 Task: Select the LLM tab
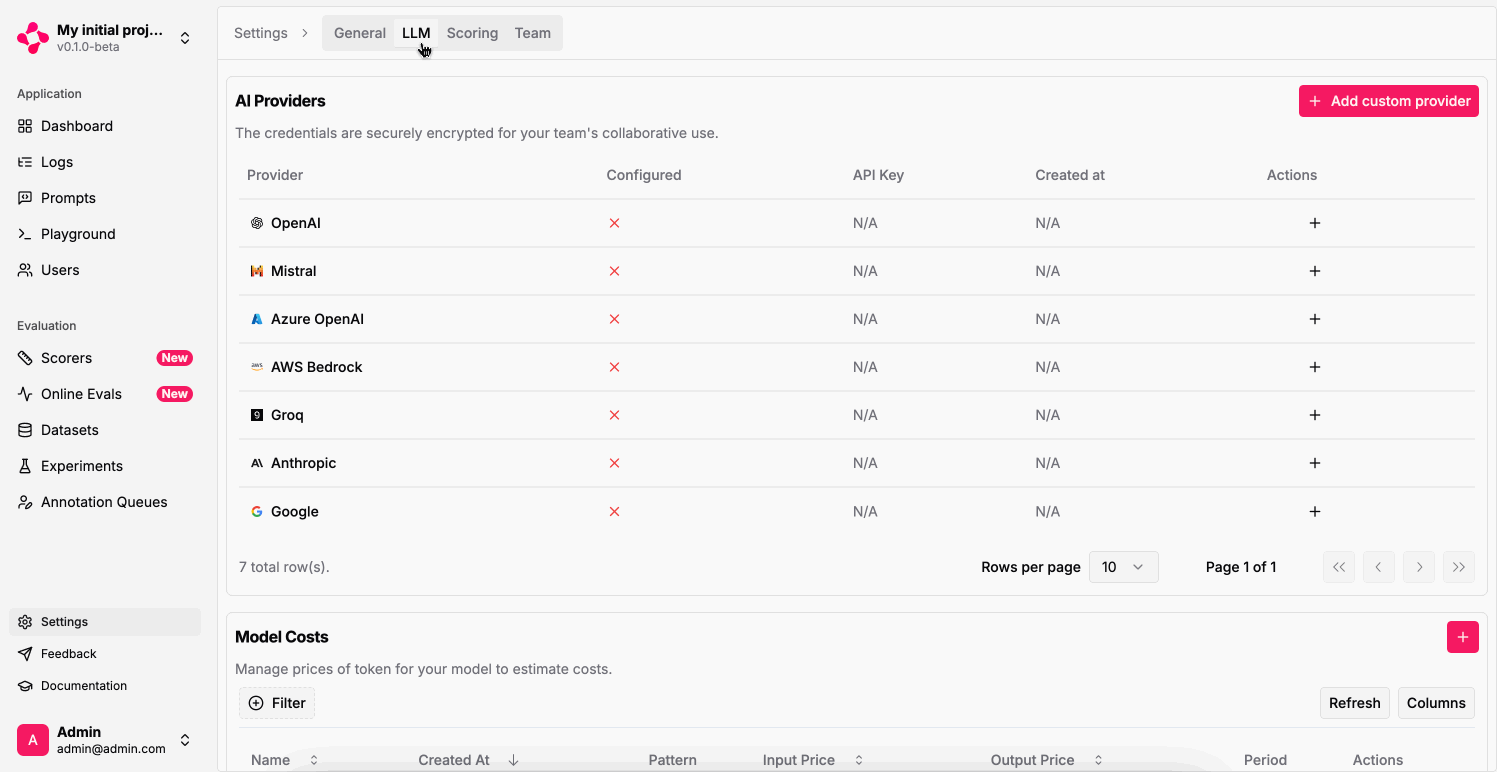(416, 33)
